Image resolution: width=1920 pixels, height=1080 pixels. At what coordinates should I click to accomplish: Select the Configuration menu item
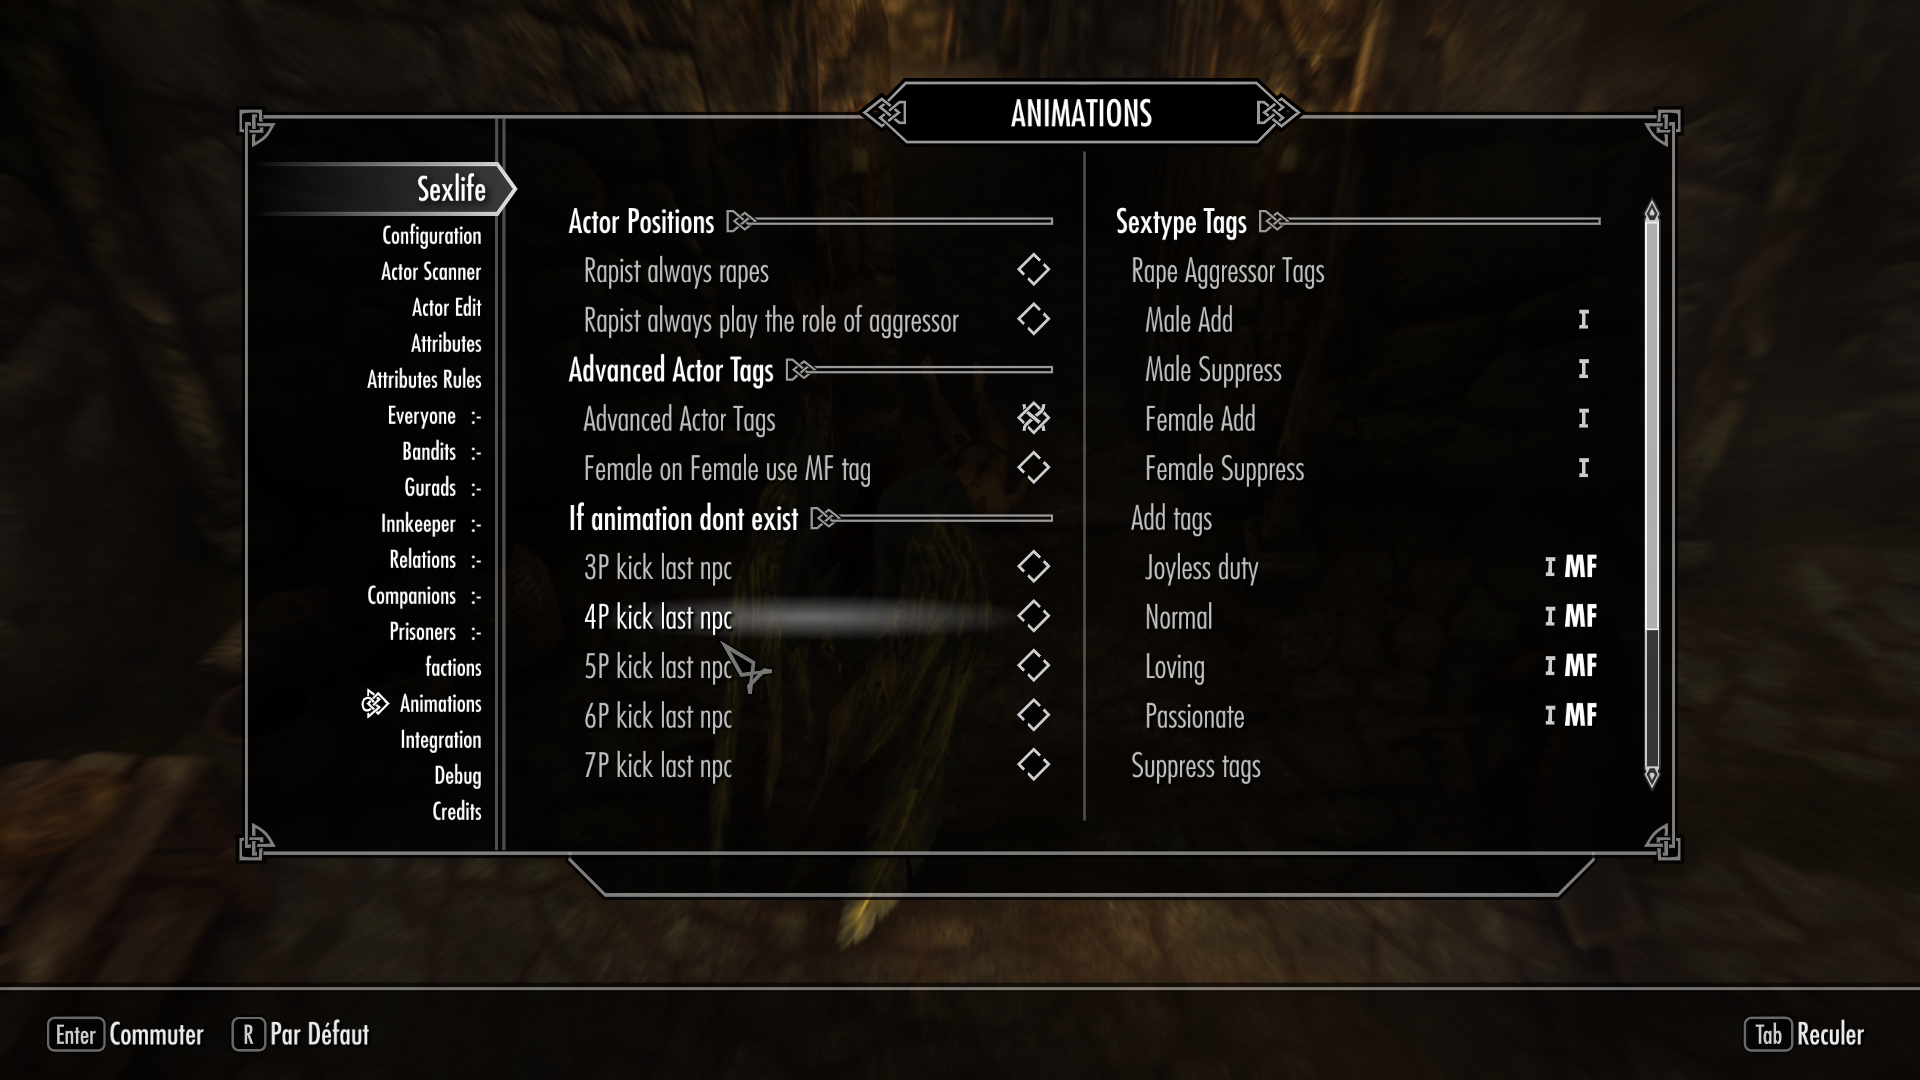pos(433,235)
